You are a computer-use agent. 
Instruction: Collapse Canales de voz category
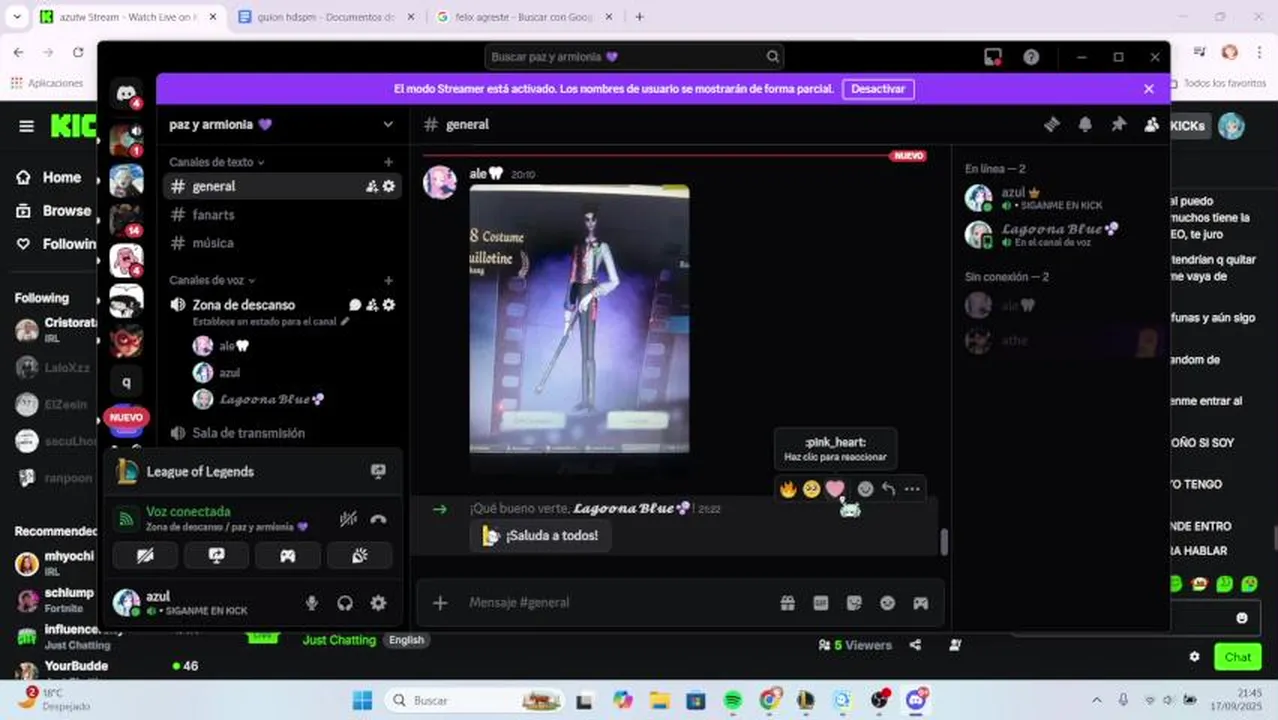tap(212, 281)
